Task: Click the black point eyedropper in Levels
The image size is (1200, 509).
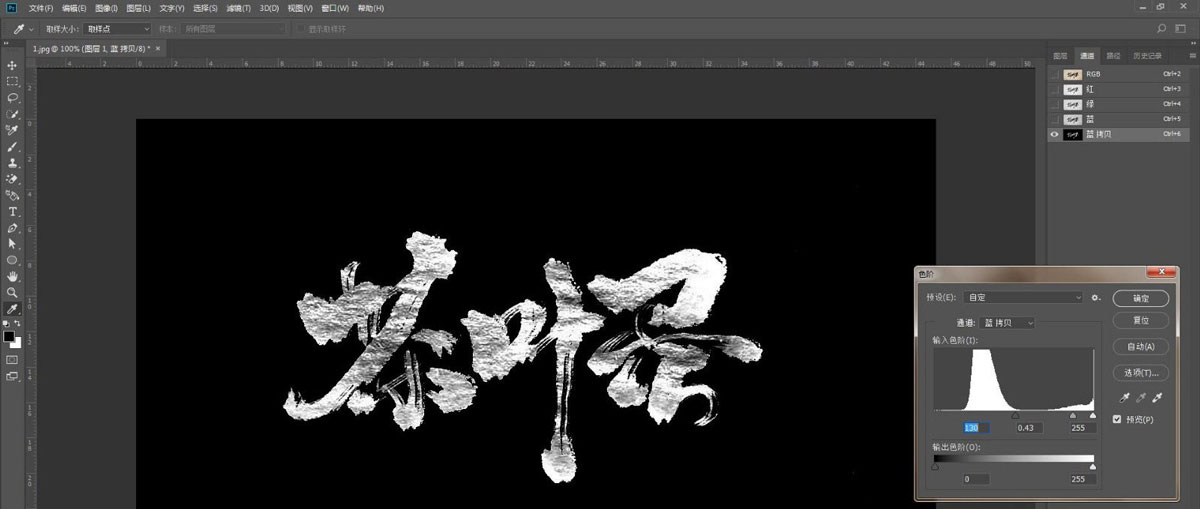Action: point(1122,398)
